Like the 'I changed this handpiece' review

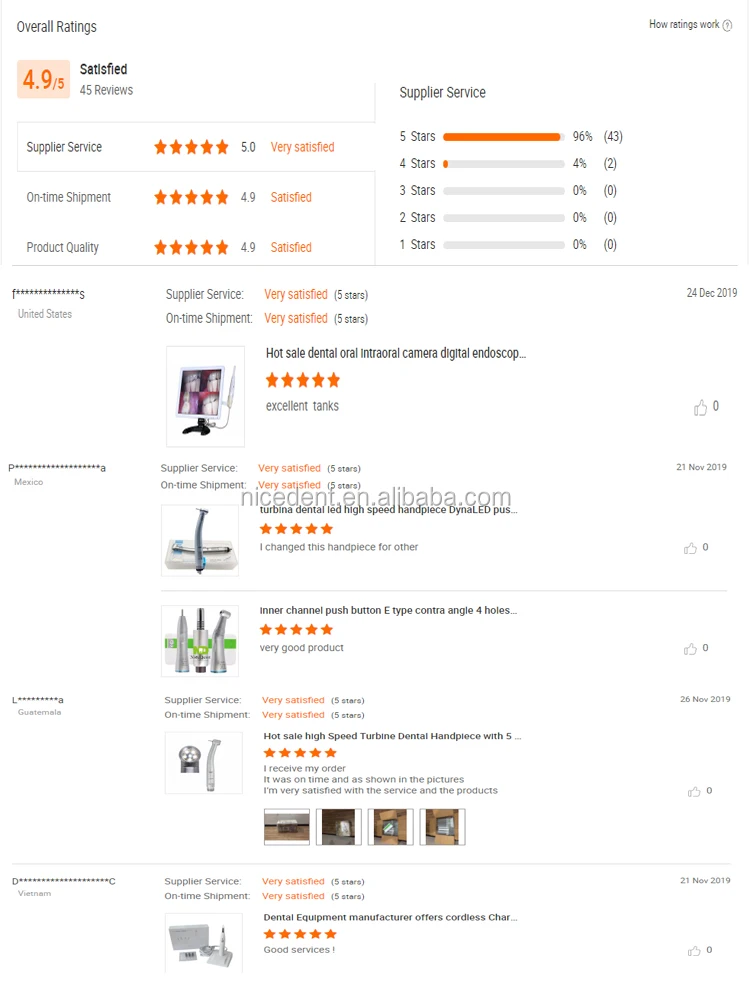click(690, 548)
